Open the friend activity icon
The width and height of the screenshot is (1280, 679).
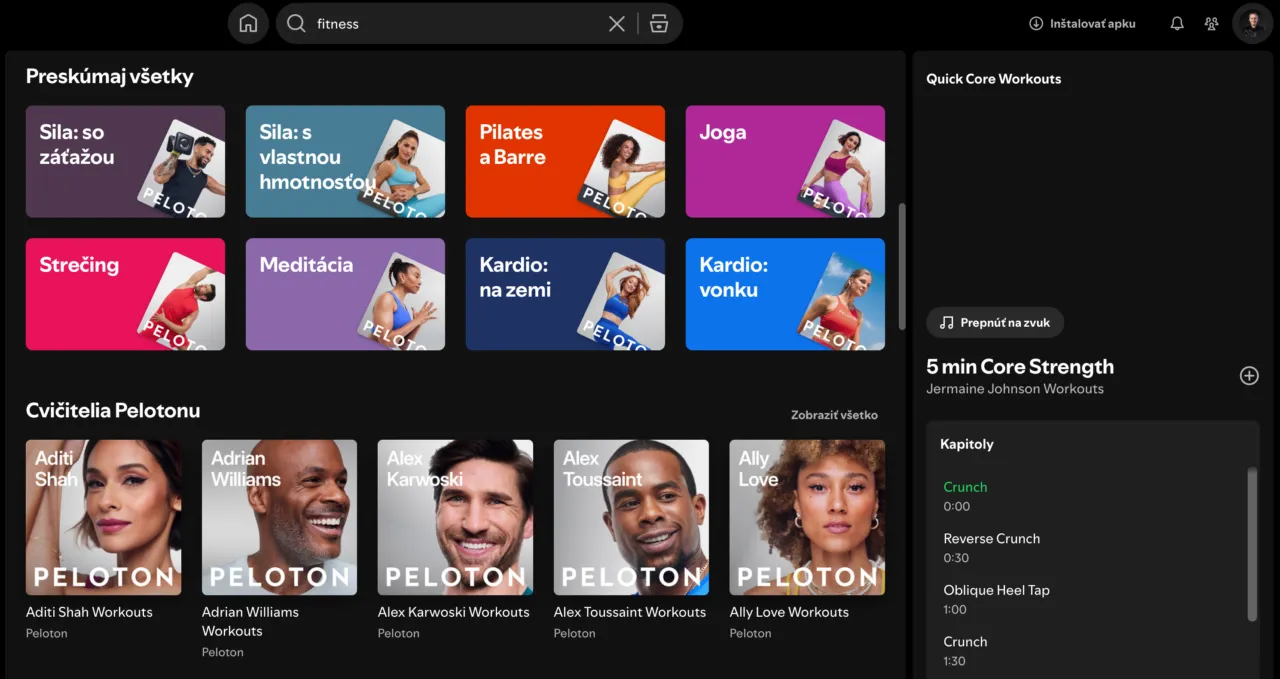[x=1211, y=24]
